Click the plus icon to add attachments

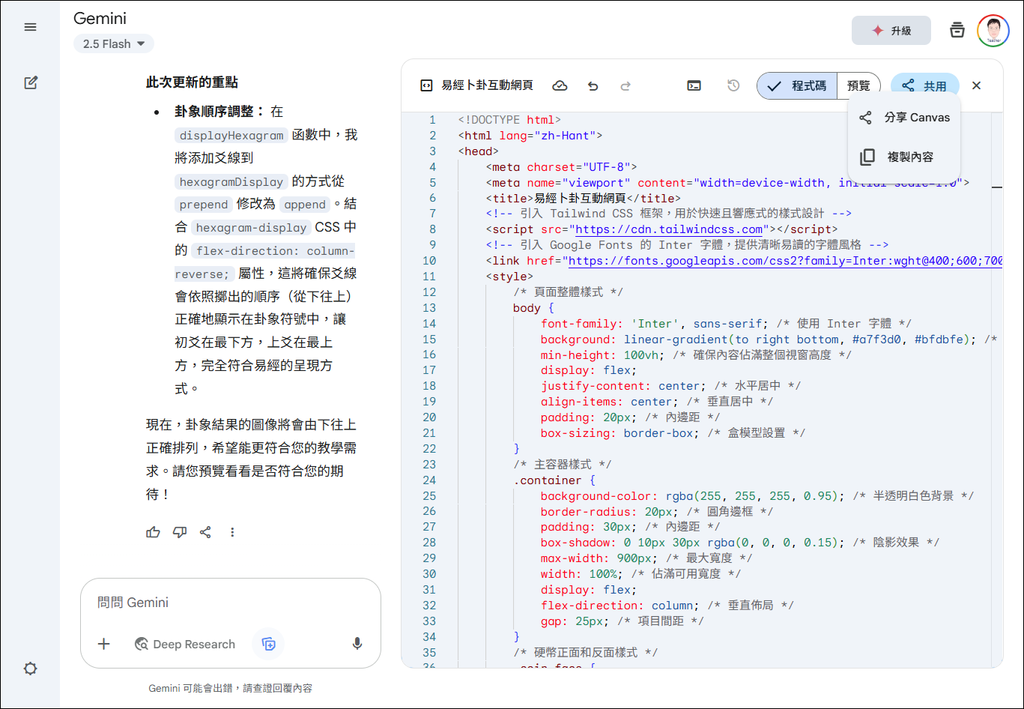(x=104, y=644)
